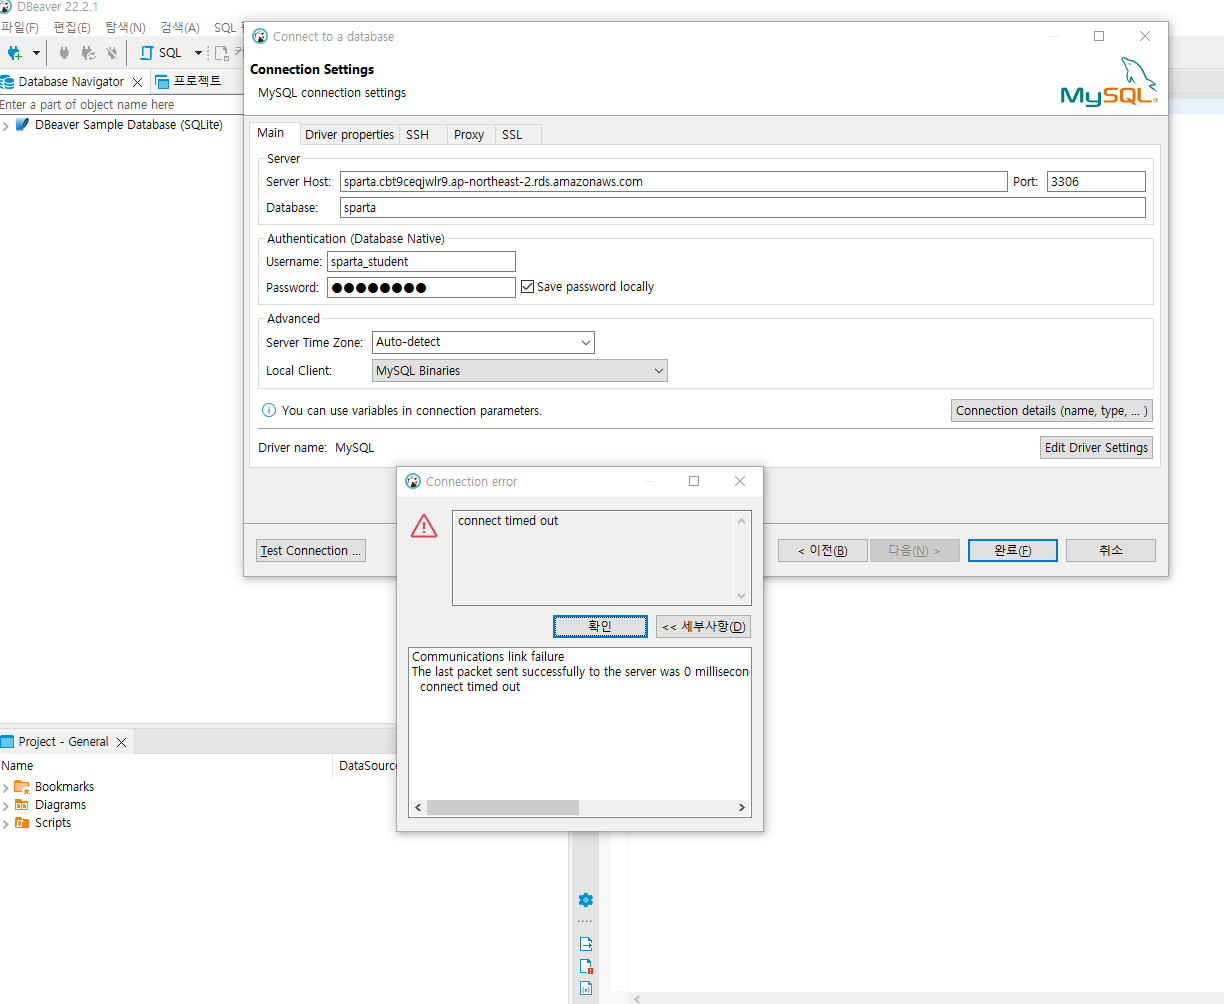This screenshot has height=1004, width=1224.
Task: Open the 검색(A) menu
Action: tap(180, 28)
